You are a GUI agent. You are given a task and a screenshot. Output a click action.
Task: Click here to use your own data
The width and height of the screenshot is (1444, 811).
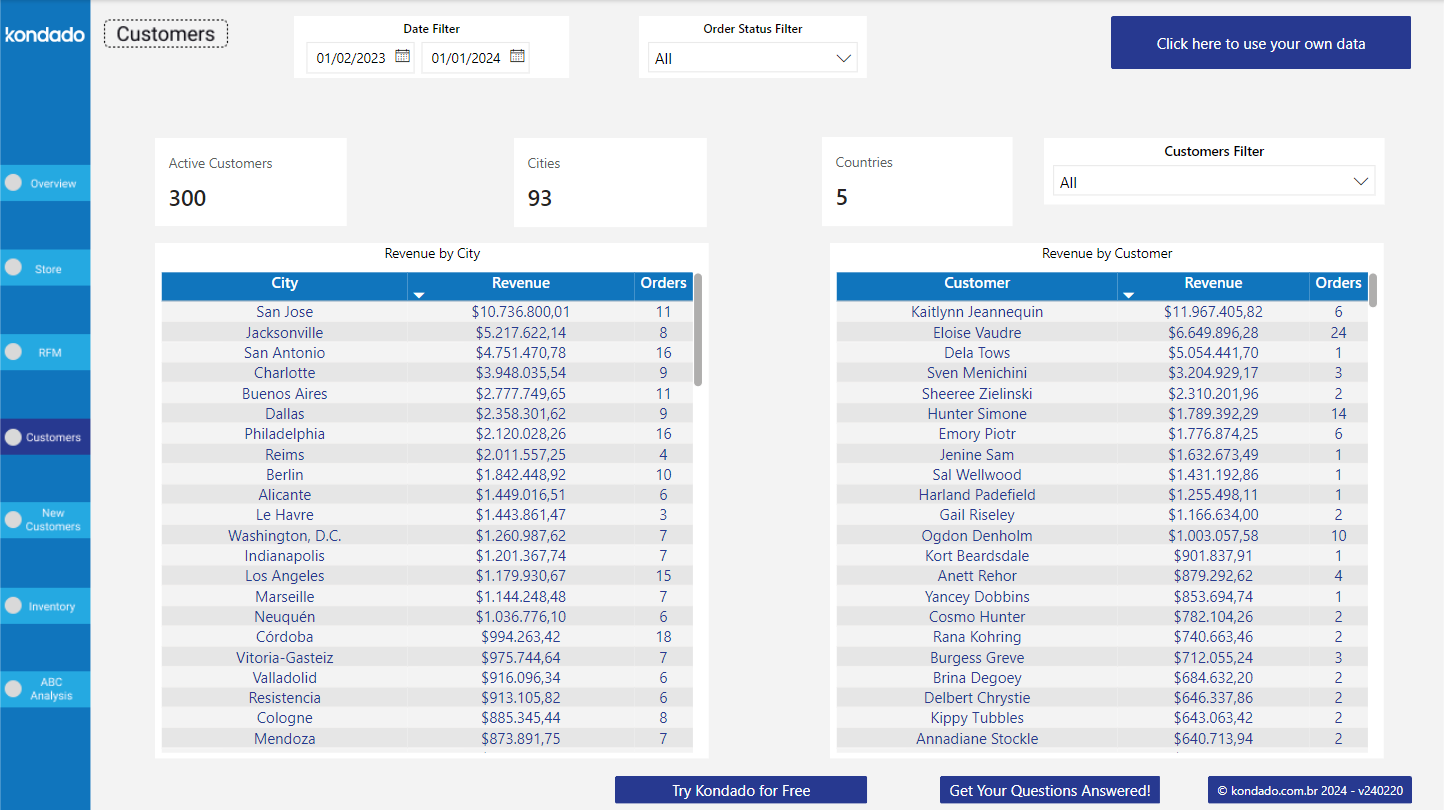pyautogui.click(x=1260, y=43)
